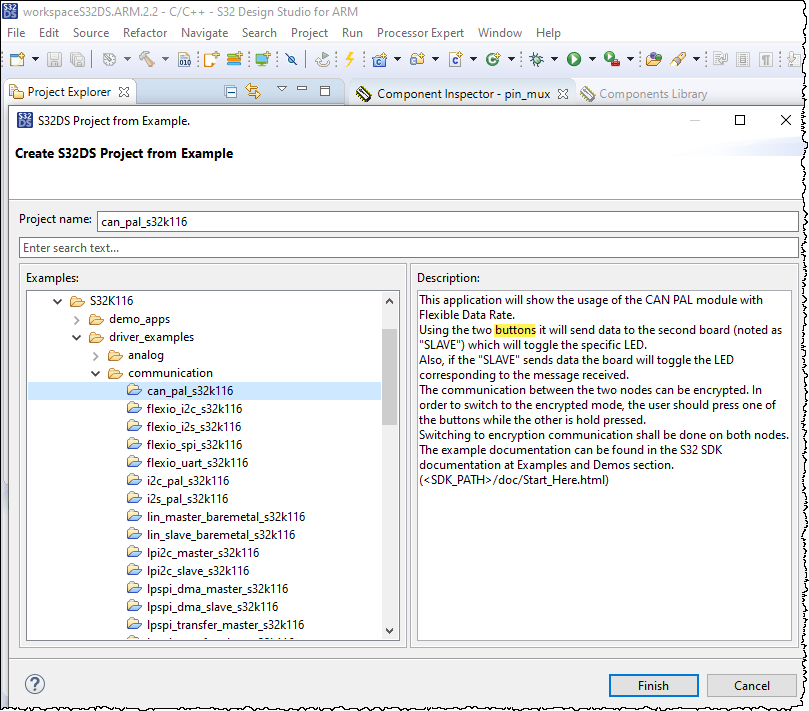Open the Debug dropdown arrow
Viewport: 809px width, 711px height.
tap(554, 59)
